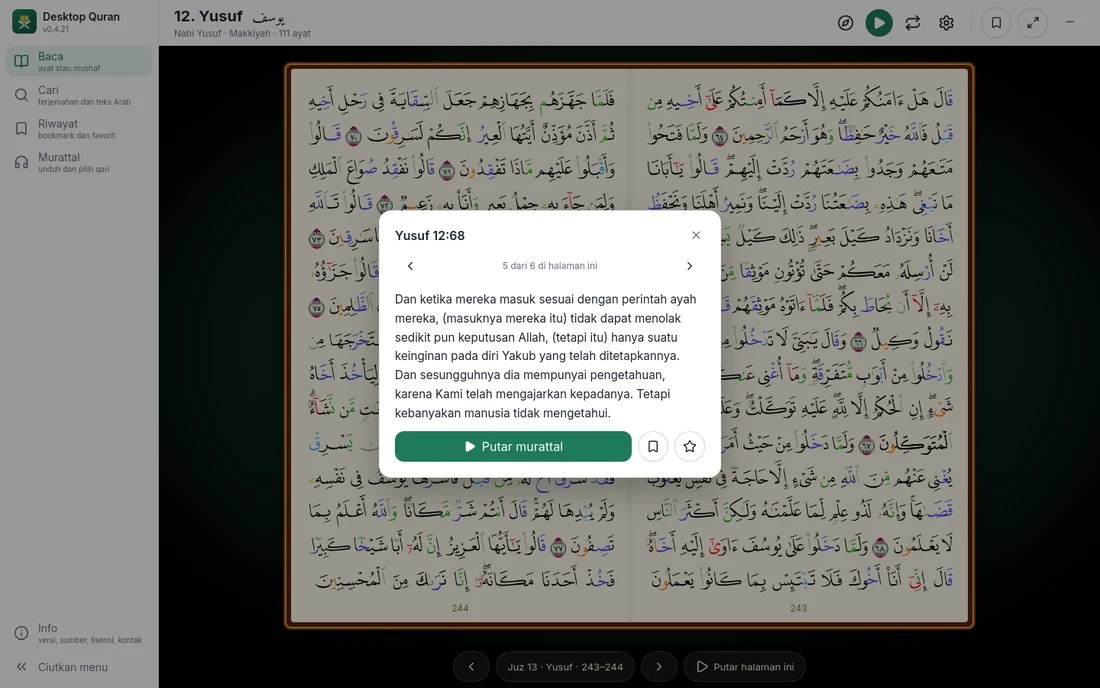Viewport: 1100px width, 688px height.
Task: Open the compass navigation icon
Action: (845, 23)
